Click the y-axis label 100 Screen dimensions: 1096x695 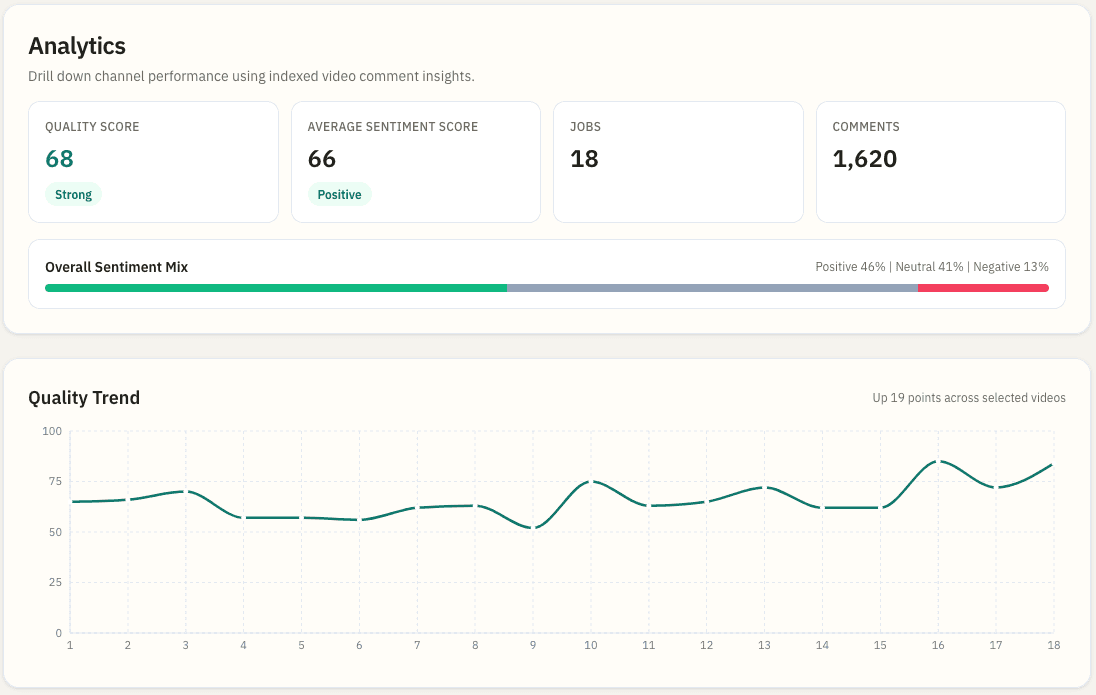click(x=52, y=431)
